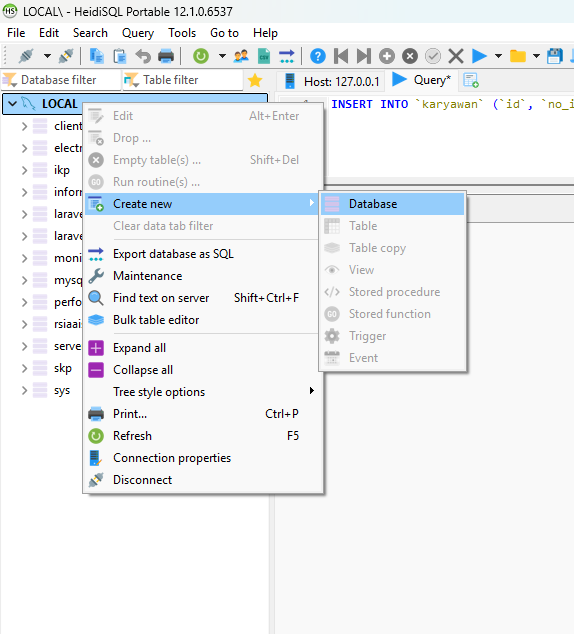The image size is (574, 634).
Task: Click the Paste toolbar icon
Action: (120, 56)
